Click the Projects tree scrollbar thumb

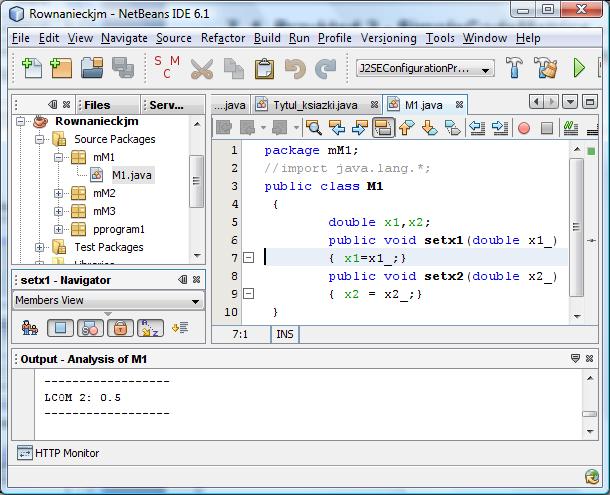pyautogui.click(x=196, y=181)
